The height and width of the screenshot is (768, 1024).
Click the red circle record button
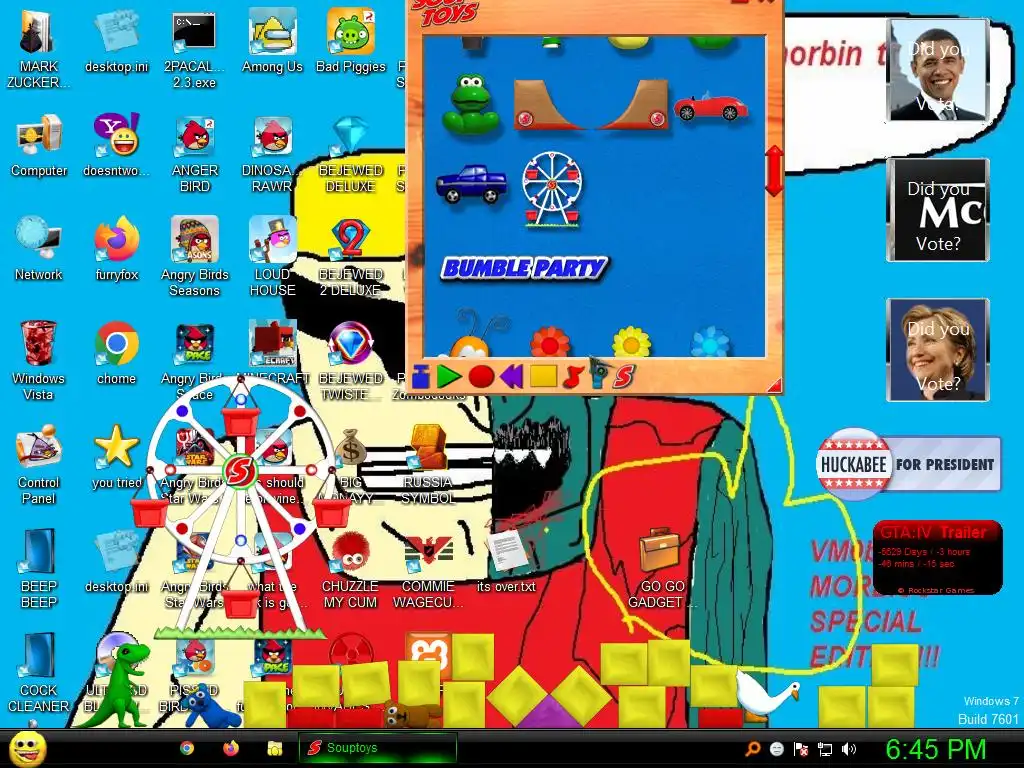(x=481, y=377)
